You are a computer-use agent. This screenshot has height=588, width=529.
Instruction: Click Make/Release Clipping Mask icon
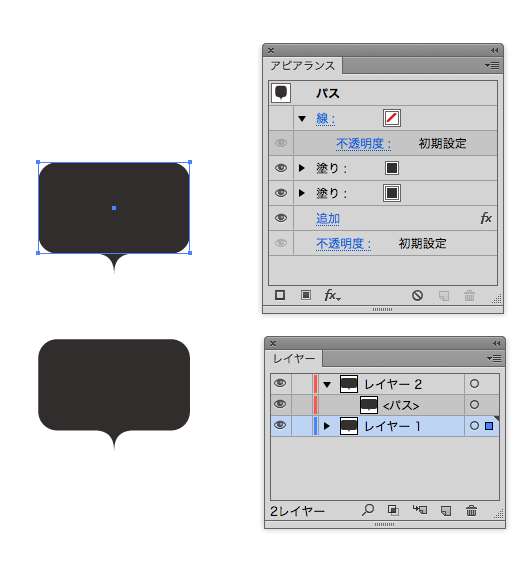393,510
